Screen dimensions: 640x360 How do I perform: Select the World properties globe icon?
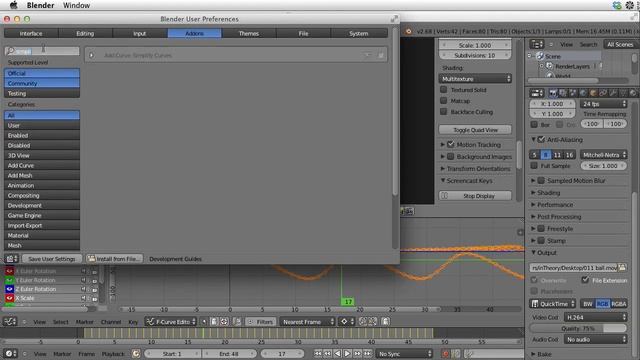coord(583,93)
